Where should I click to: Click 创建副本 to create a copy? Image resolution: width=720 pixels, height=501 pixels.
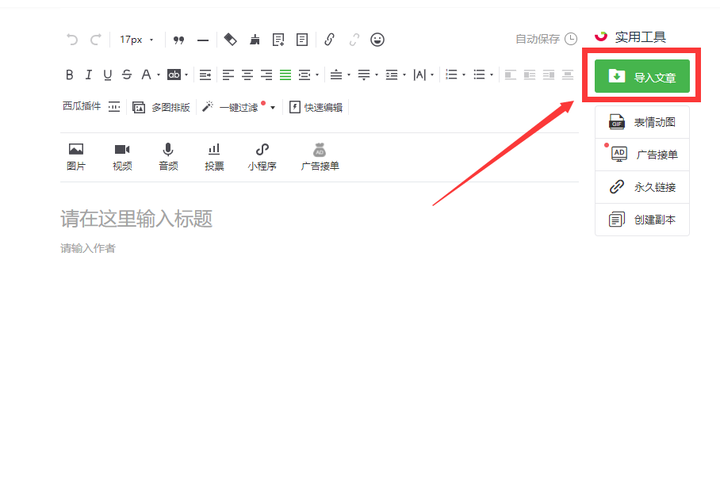(642, 220)
